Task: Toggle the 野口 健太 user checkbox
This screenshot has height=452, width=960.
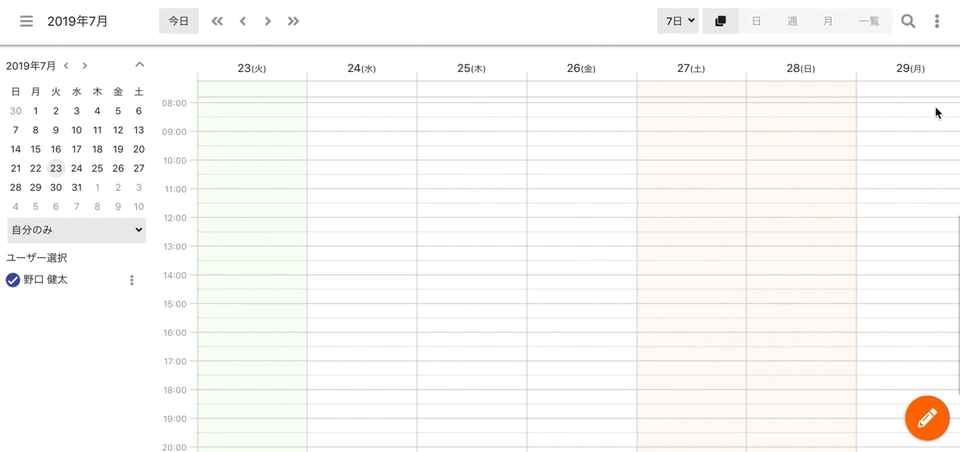Action: click(x=13, y=280)
